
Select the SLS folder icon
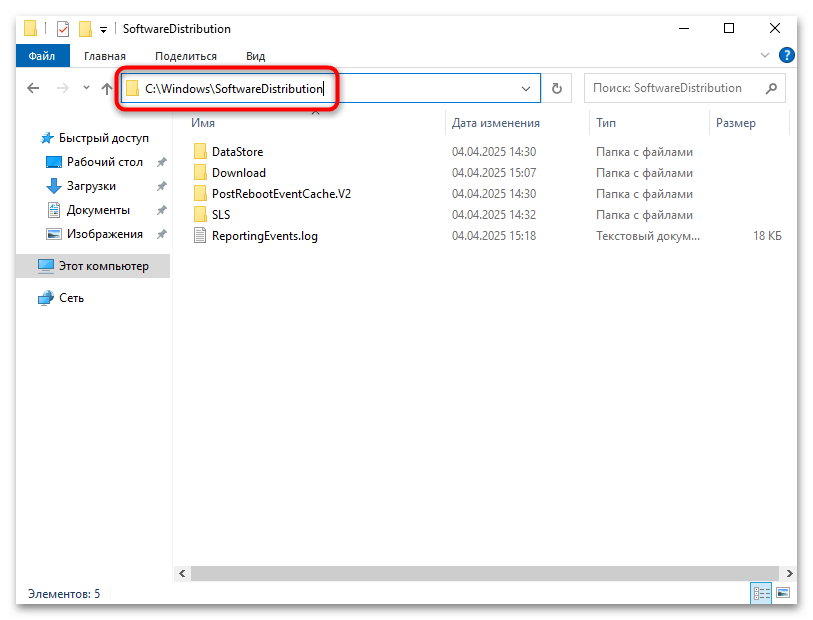point(200,215)
